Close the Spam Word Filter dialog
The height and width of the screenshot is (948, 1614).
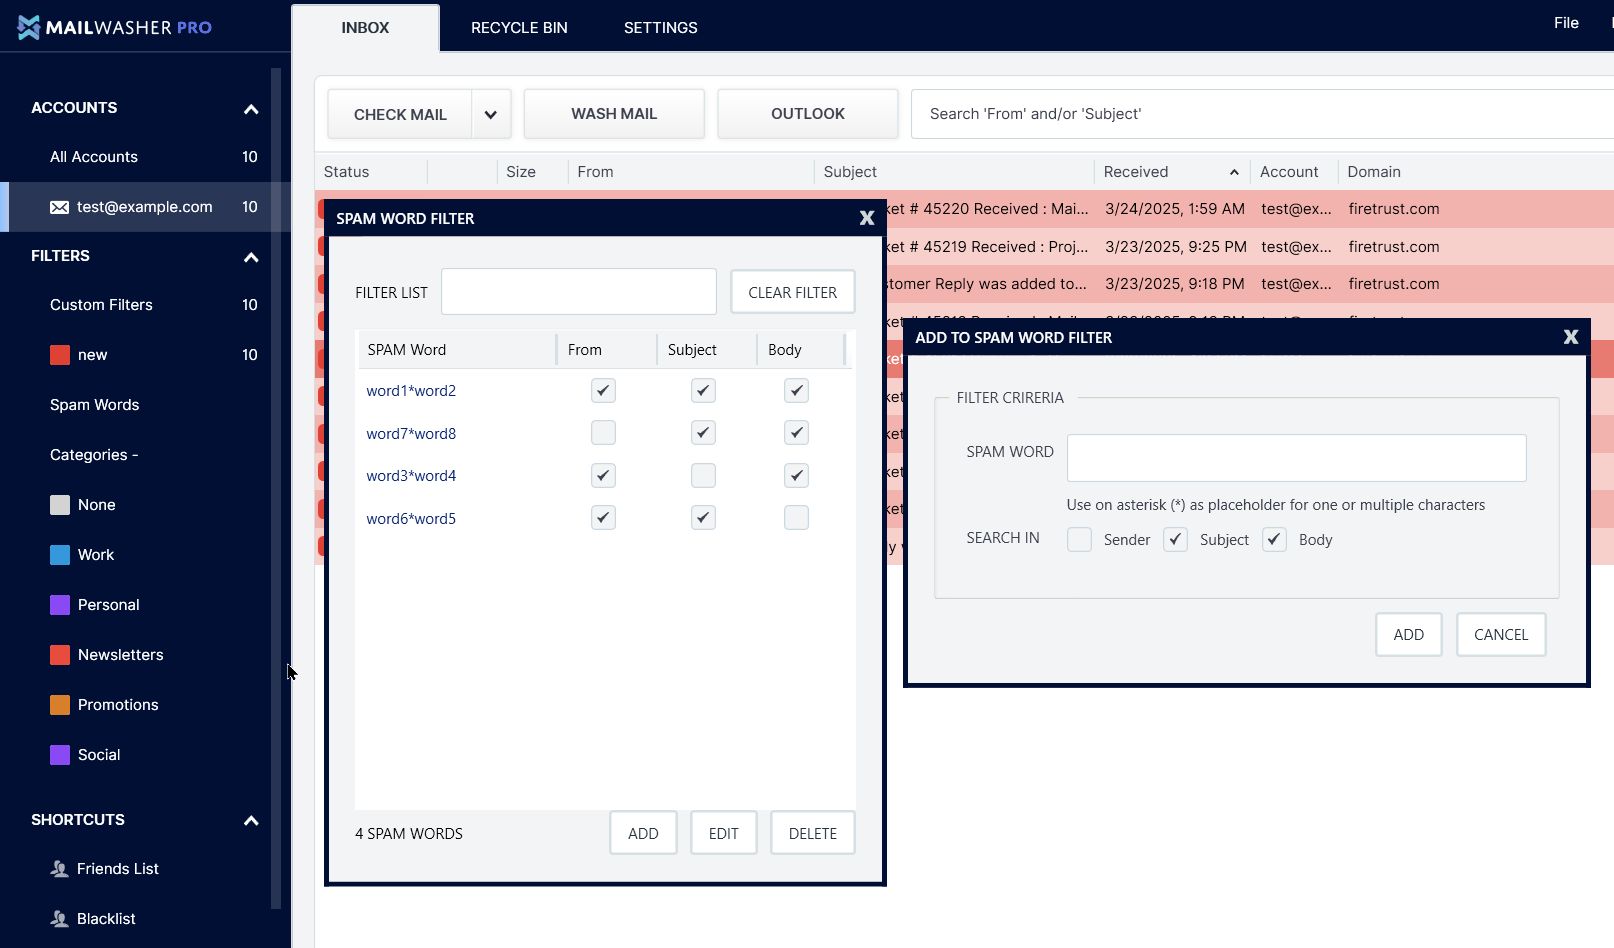[867, 218]
